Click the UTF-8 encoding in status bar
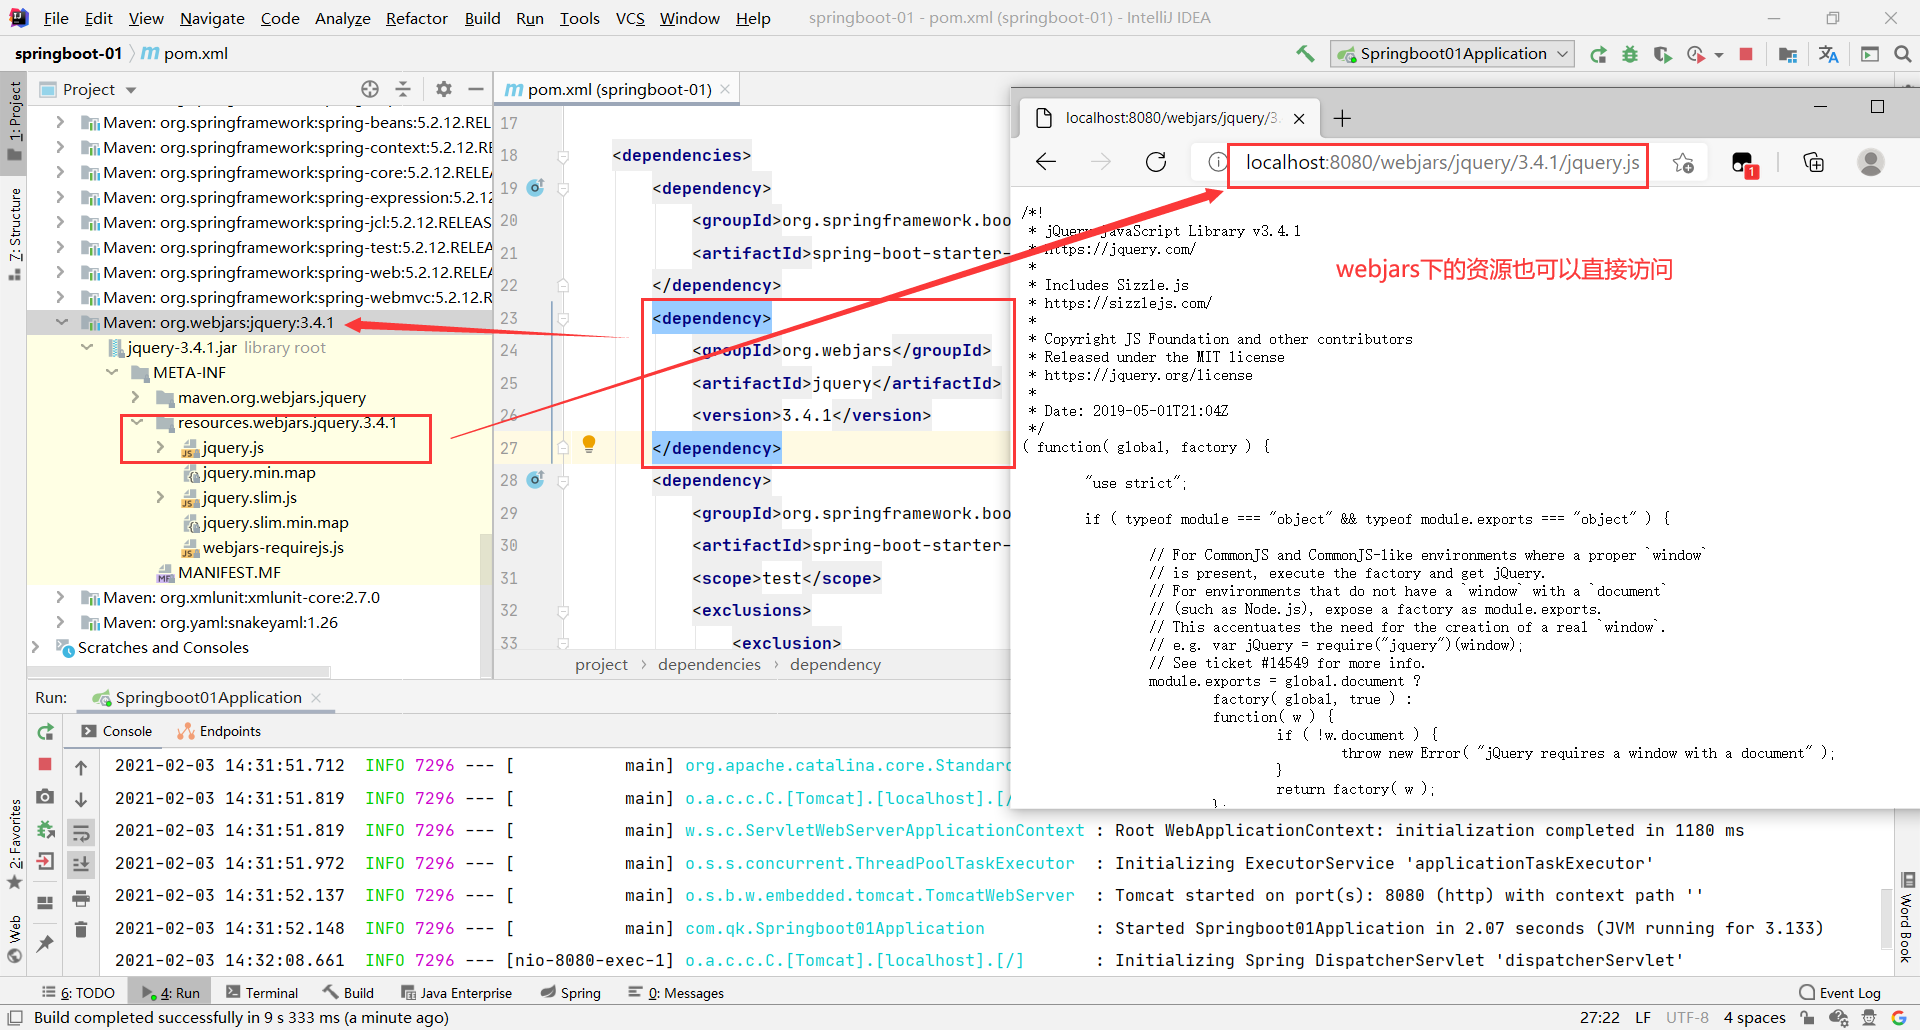The height and width of the screenshot is (1030, 1920). tap(1687, 1017)
